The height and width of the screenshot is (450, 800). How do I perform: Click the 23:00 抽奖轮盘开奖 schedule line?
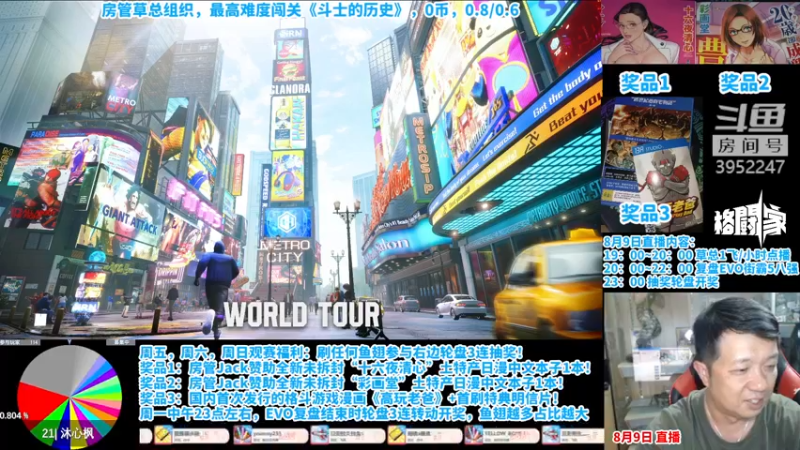point(661,282)
